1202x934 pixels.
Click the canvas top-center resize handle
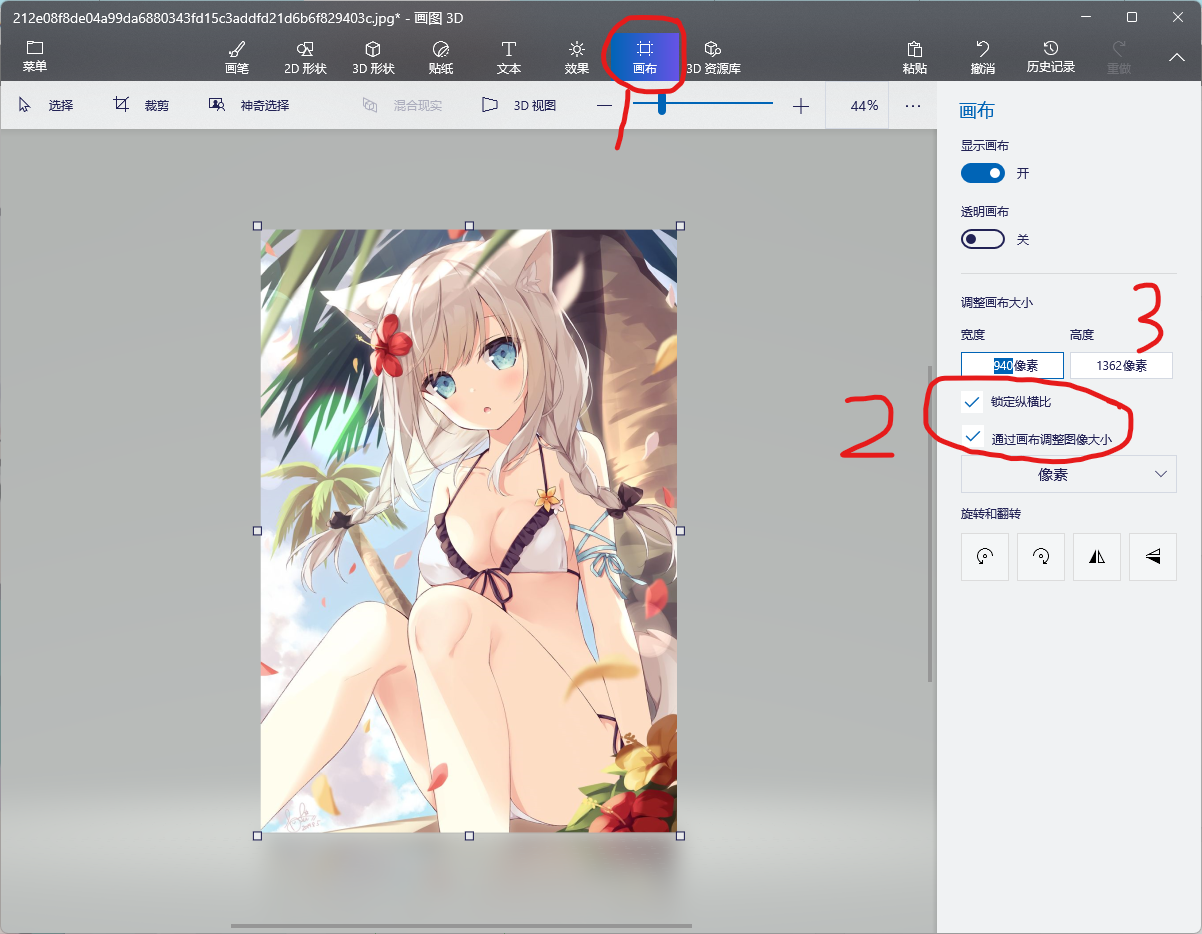pos(469,226)
